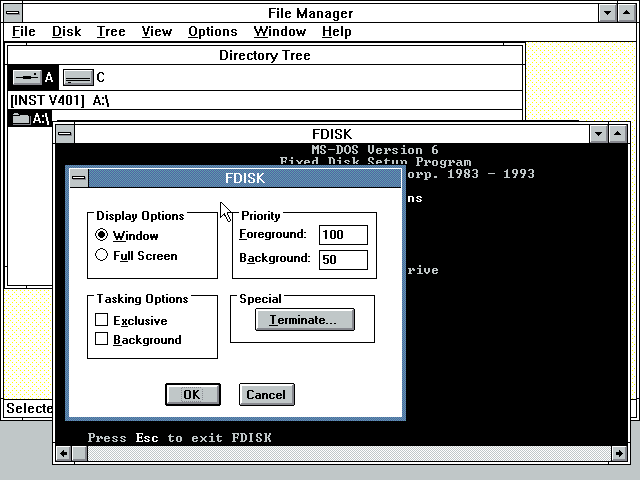Open File Manager control menu box

(x=13, y=13)
